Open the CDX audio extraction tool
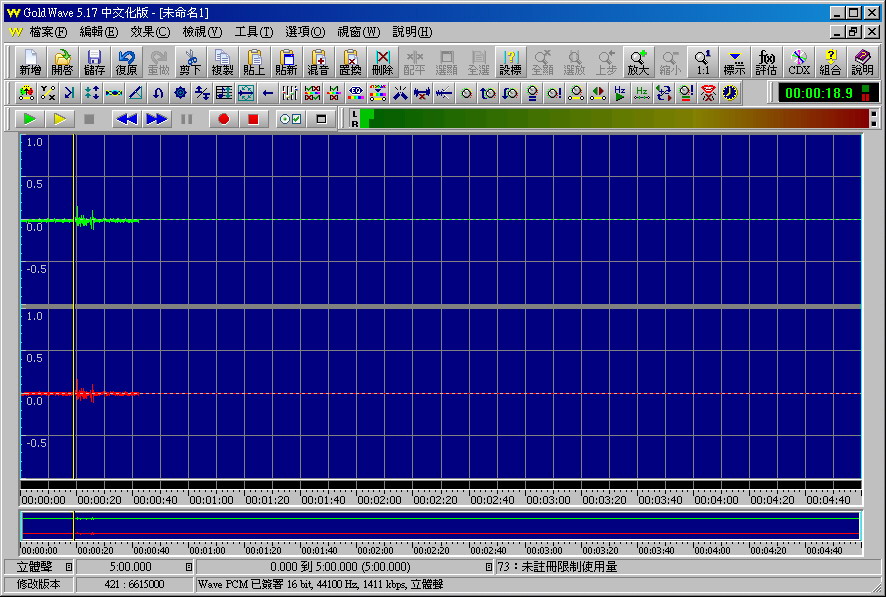 (799, 62)
